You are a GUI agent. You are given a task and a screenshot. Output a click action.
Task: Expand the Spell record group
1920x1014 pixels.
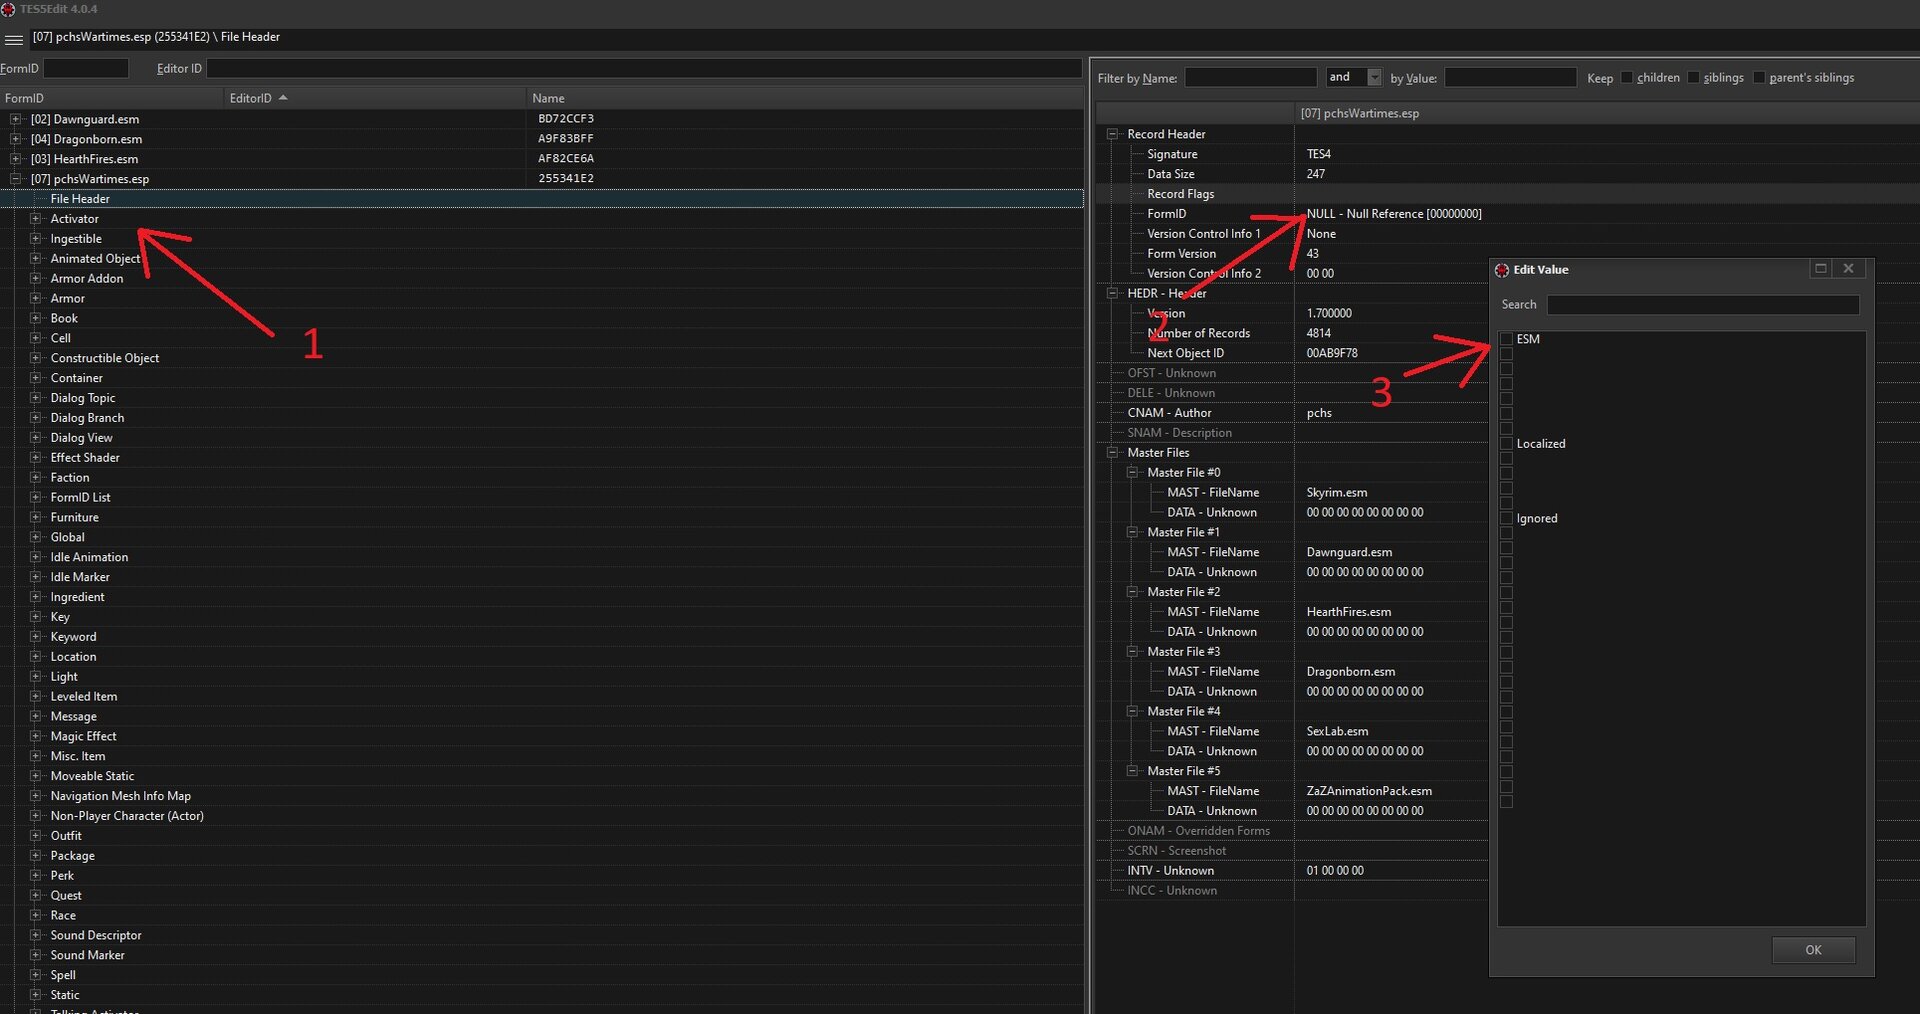click(x=35, y=975)
